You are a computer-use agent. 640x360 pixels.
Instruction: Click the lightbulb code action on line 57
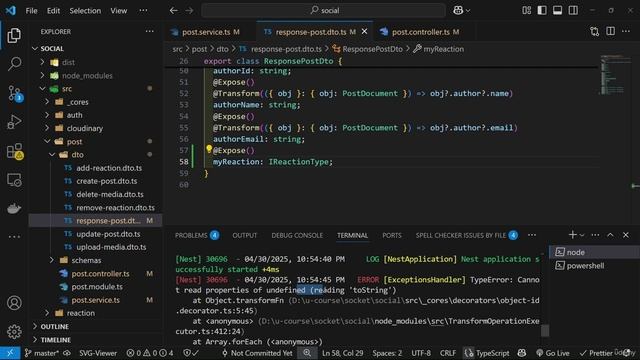click(209, 149)
